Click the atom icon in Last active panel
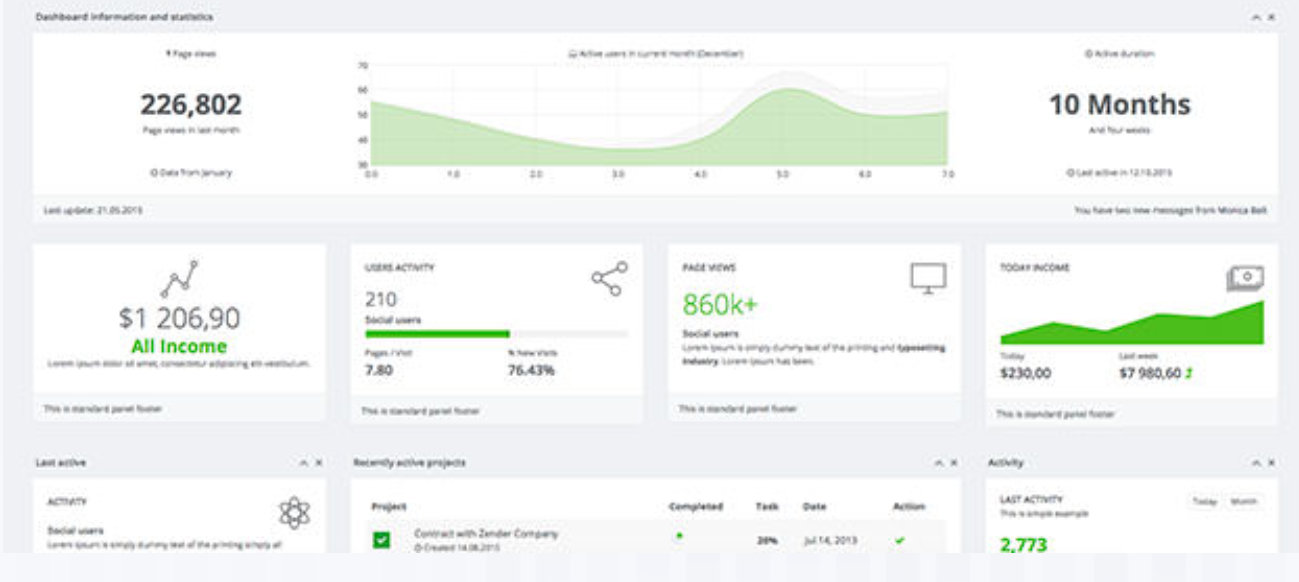This screenshot has height=582, width=1299. point(294,513)
